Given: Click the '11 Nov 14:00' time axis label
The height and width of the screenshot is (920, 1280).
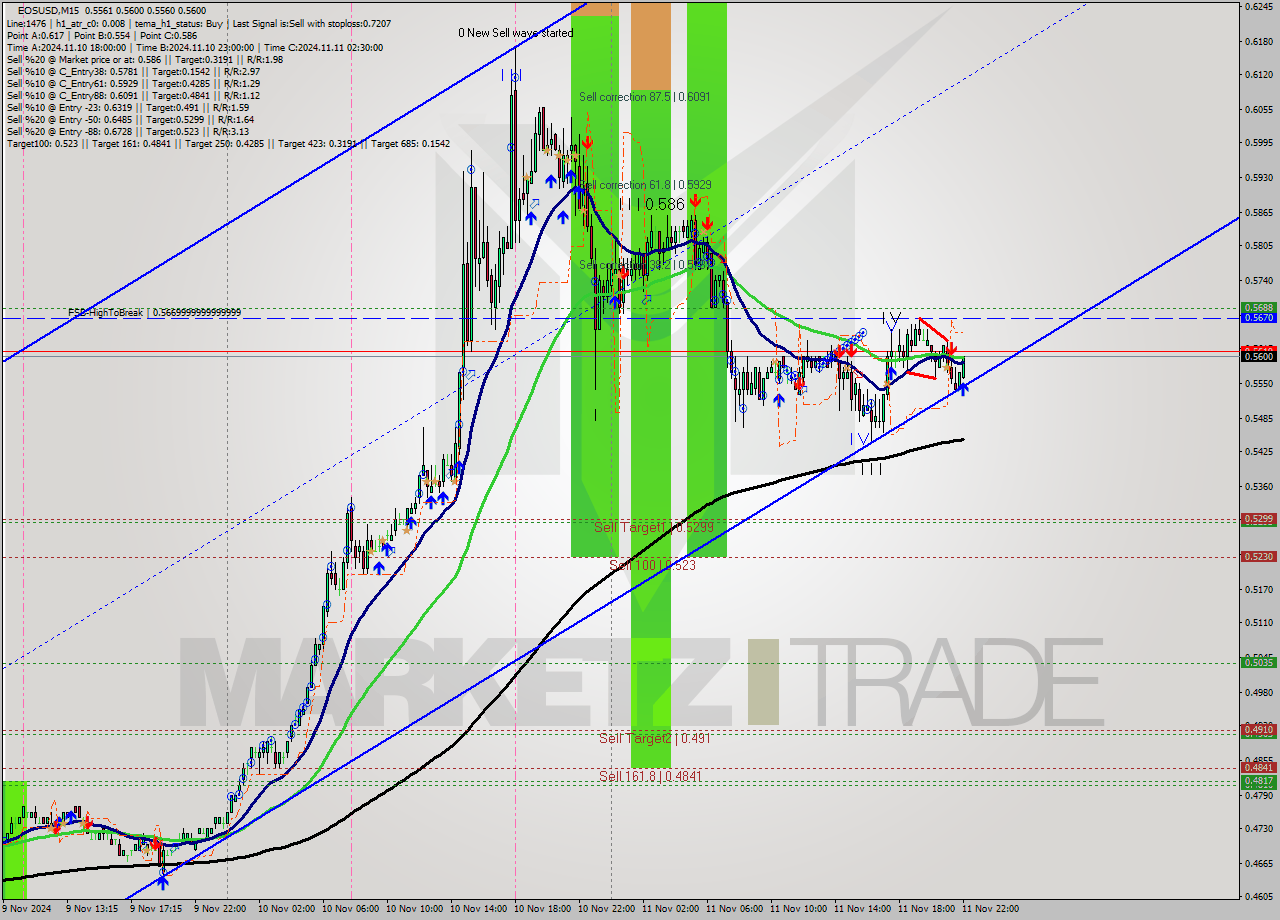Looking at the screenshot, I should pyautogui.click(x=863, y=909).
